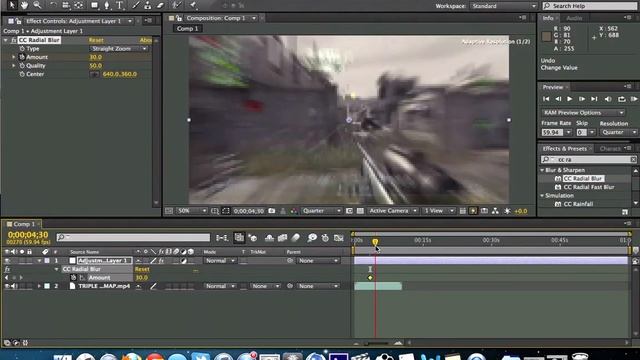Toggle the Amount stopwatch in Effect Controls
Image resolution: width=640 pixels, height=360 pixels.
22,57
